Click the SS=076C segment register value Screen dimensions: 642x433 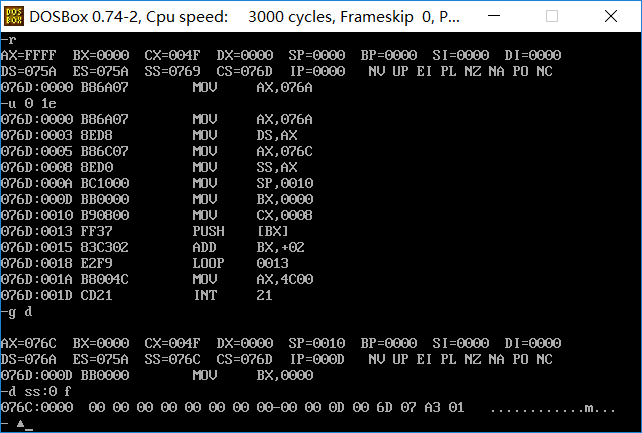pyautogui.click(x=172, y=359)
